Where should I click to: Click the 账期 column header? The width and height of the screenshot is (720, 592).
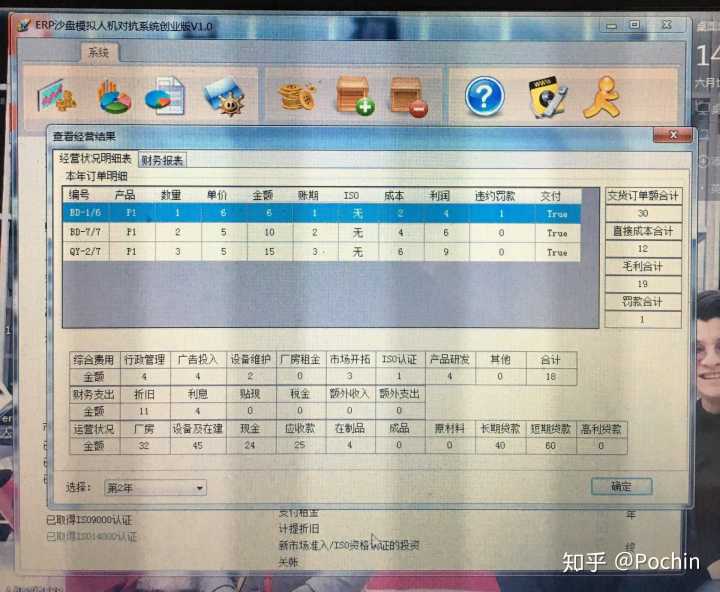point(308,195)
